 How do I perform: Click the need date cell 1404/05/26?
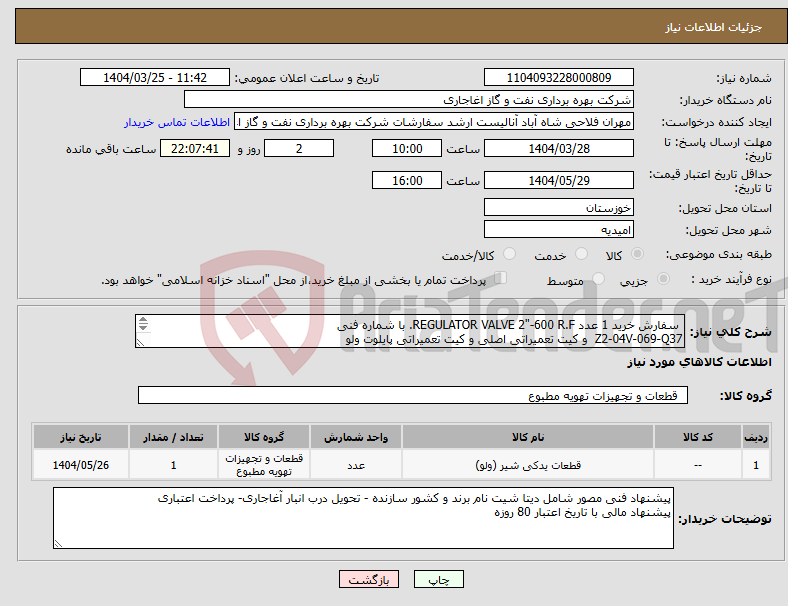point(80,465)
